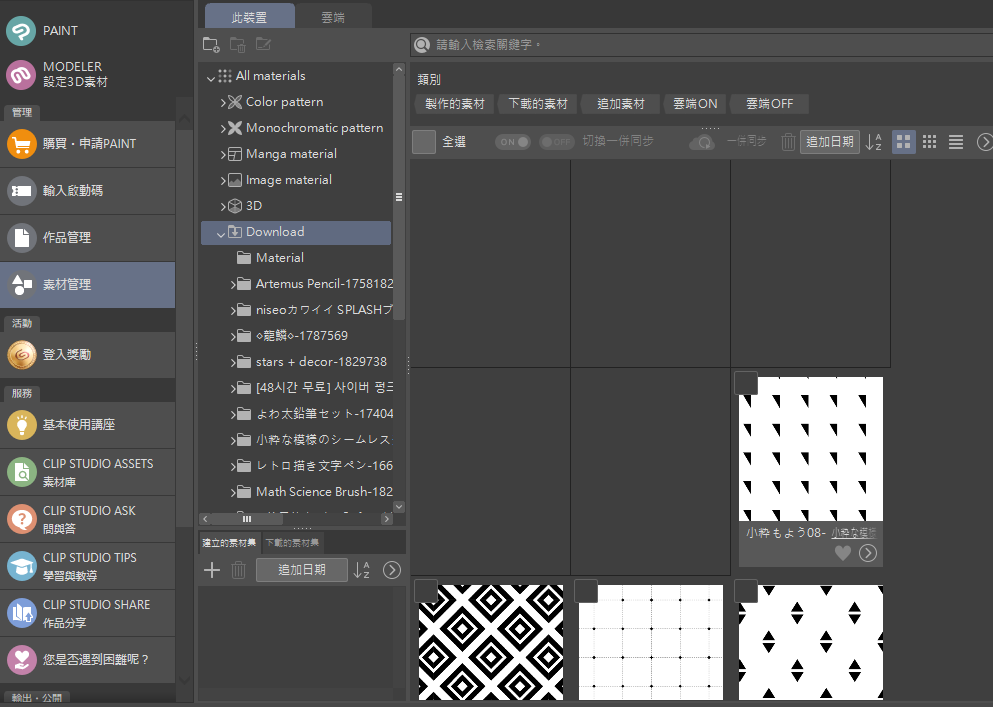Click the 小粋な模様 link under the thumbnail
Screen dimensions: 993x707
854,533
